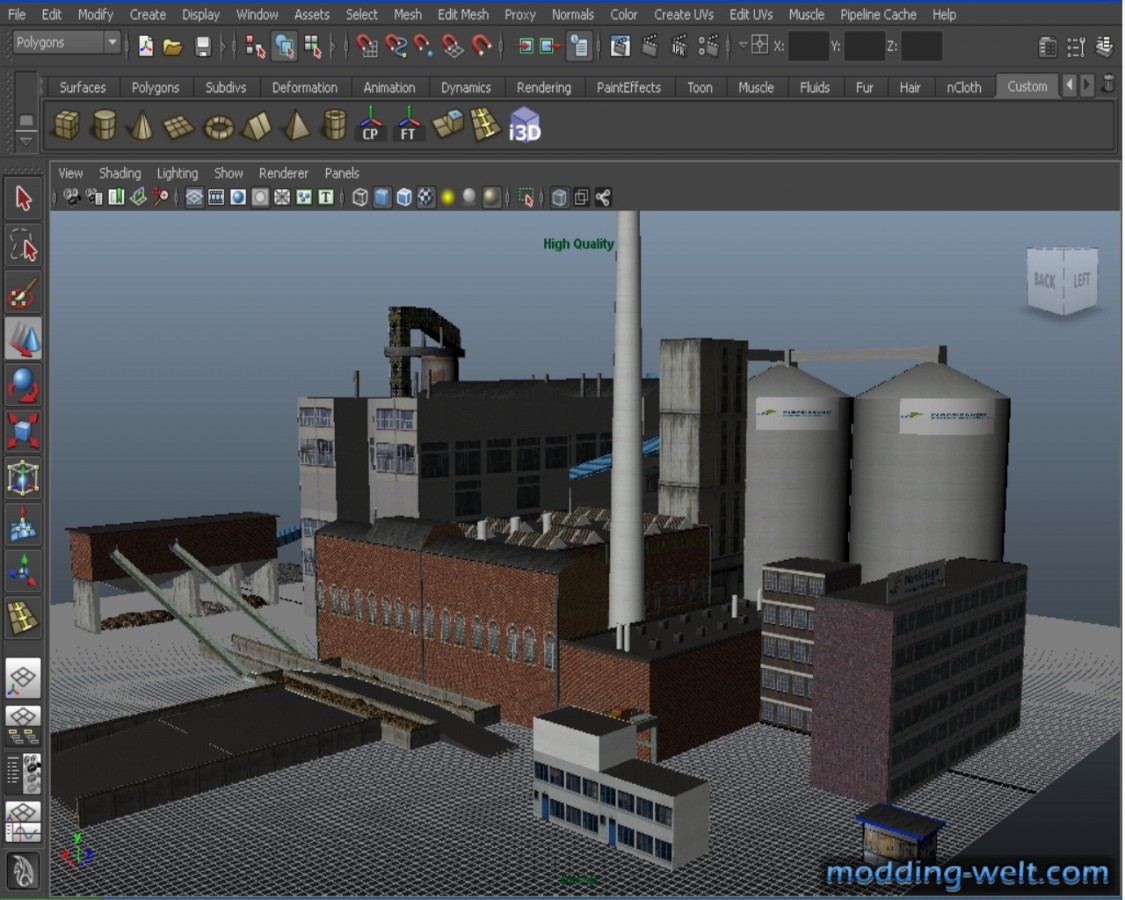The image size is (1125, 900).
Task: Activate the Rotate tool
Action: (23, 385)
